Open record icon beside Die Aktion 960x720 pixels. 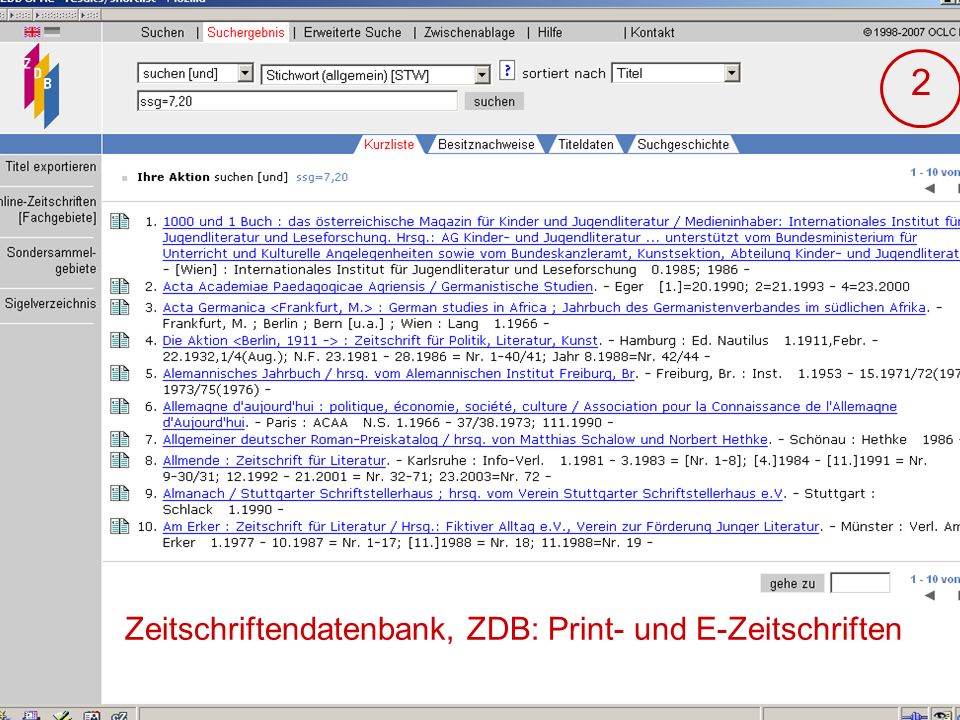click(x=119, y=340)
